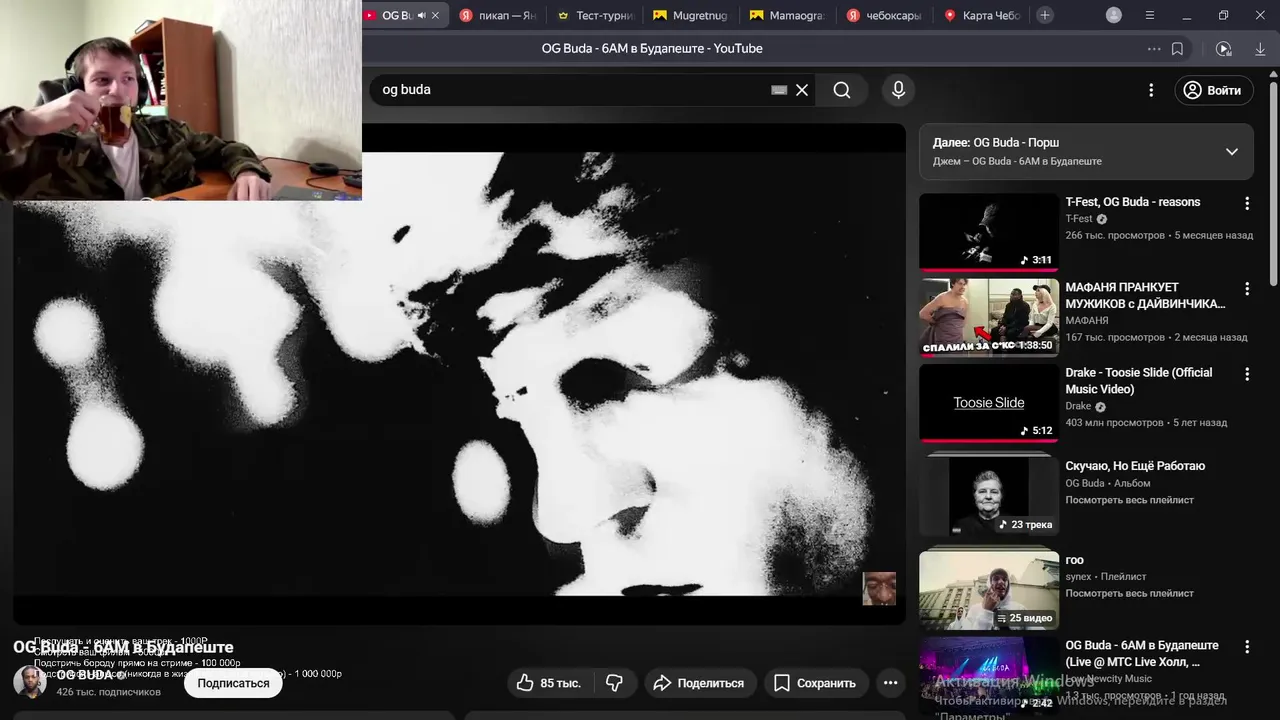Image resolution: width=1280 pixels, height=720 pixels.
Task: Open options for Drake Toosie Slide video
Action: pyautogui.click(x=1247, y=374)
